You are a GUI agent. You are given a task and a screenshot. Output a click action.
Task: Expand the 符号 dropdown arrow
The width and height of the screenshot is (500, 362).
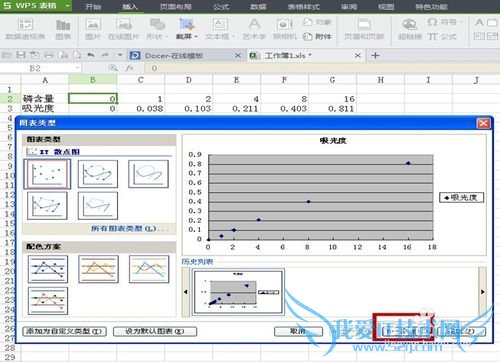pyautogui.click(x=461, y=22)
